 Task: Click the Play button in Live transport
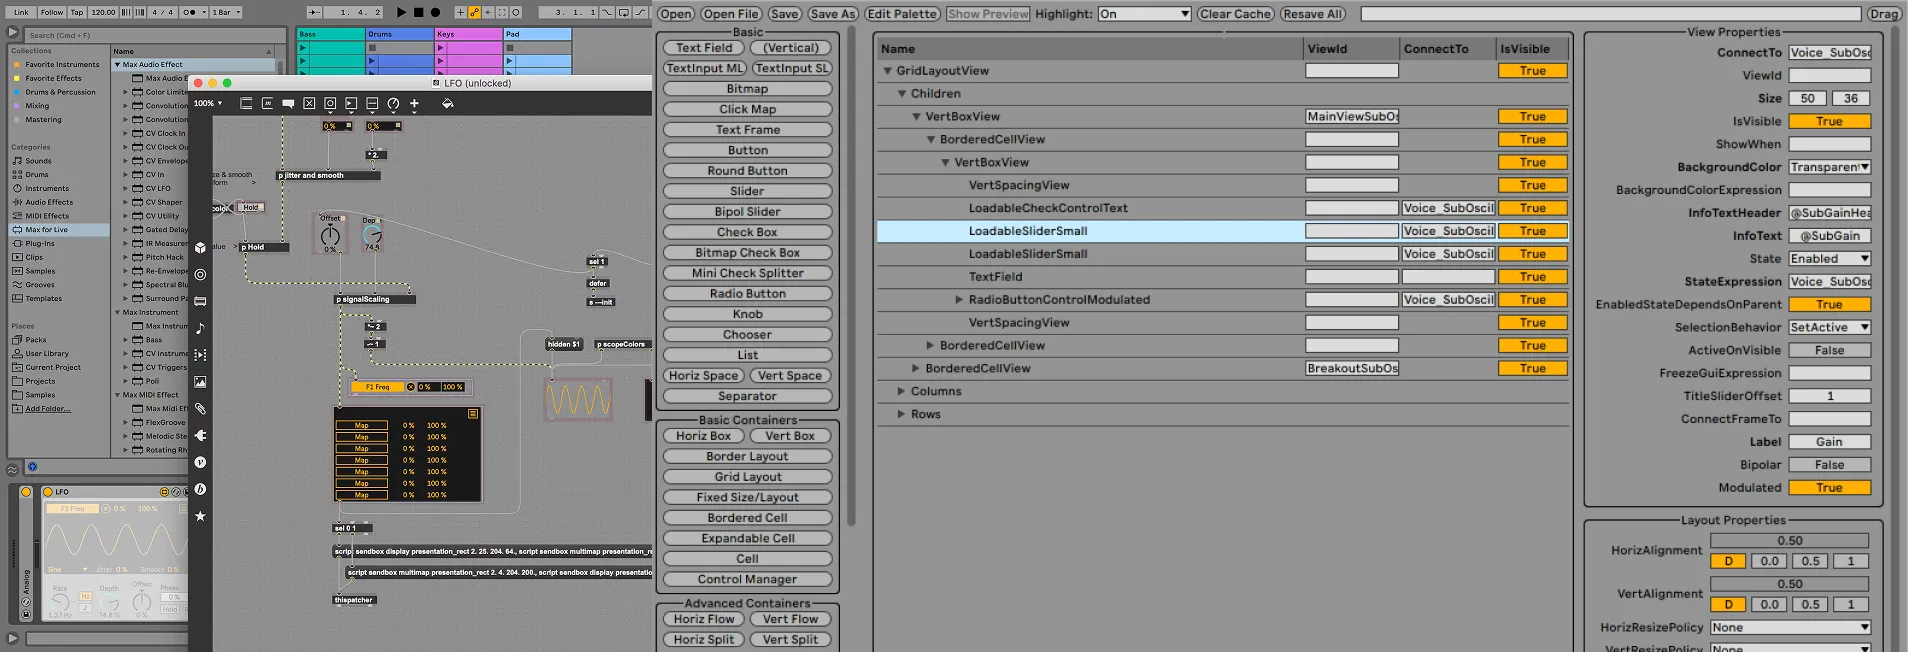click(x=401, y=12)
